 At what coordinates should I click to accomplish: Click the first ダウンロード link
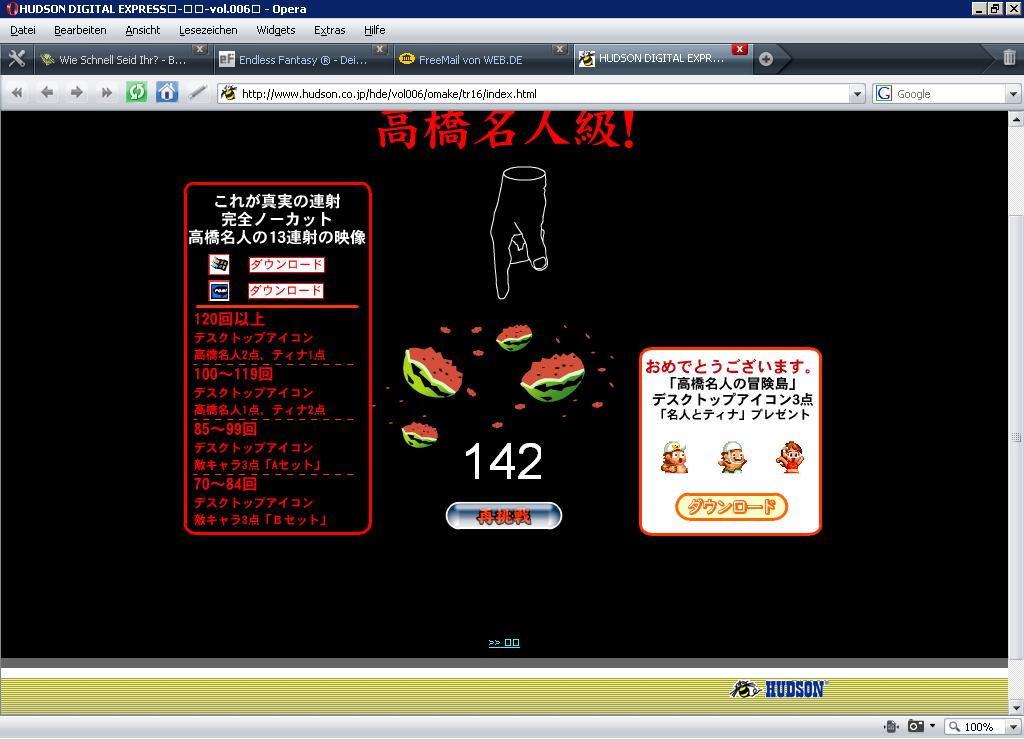[x=287, y=264]
